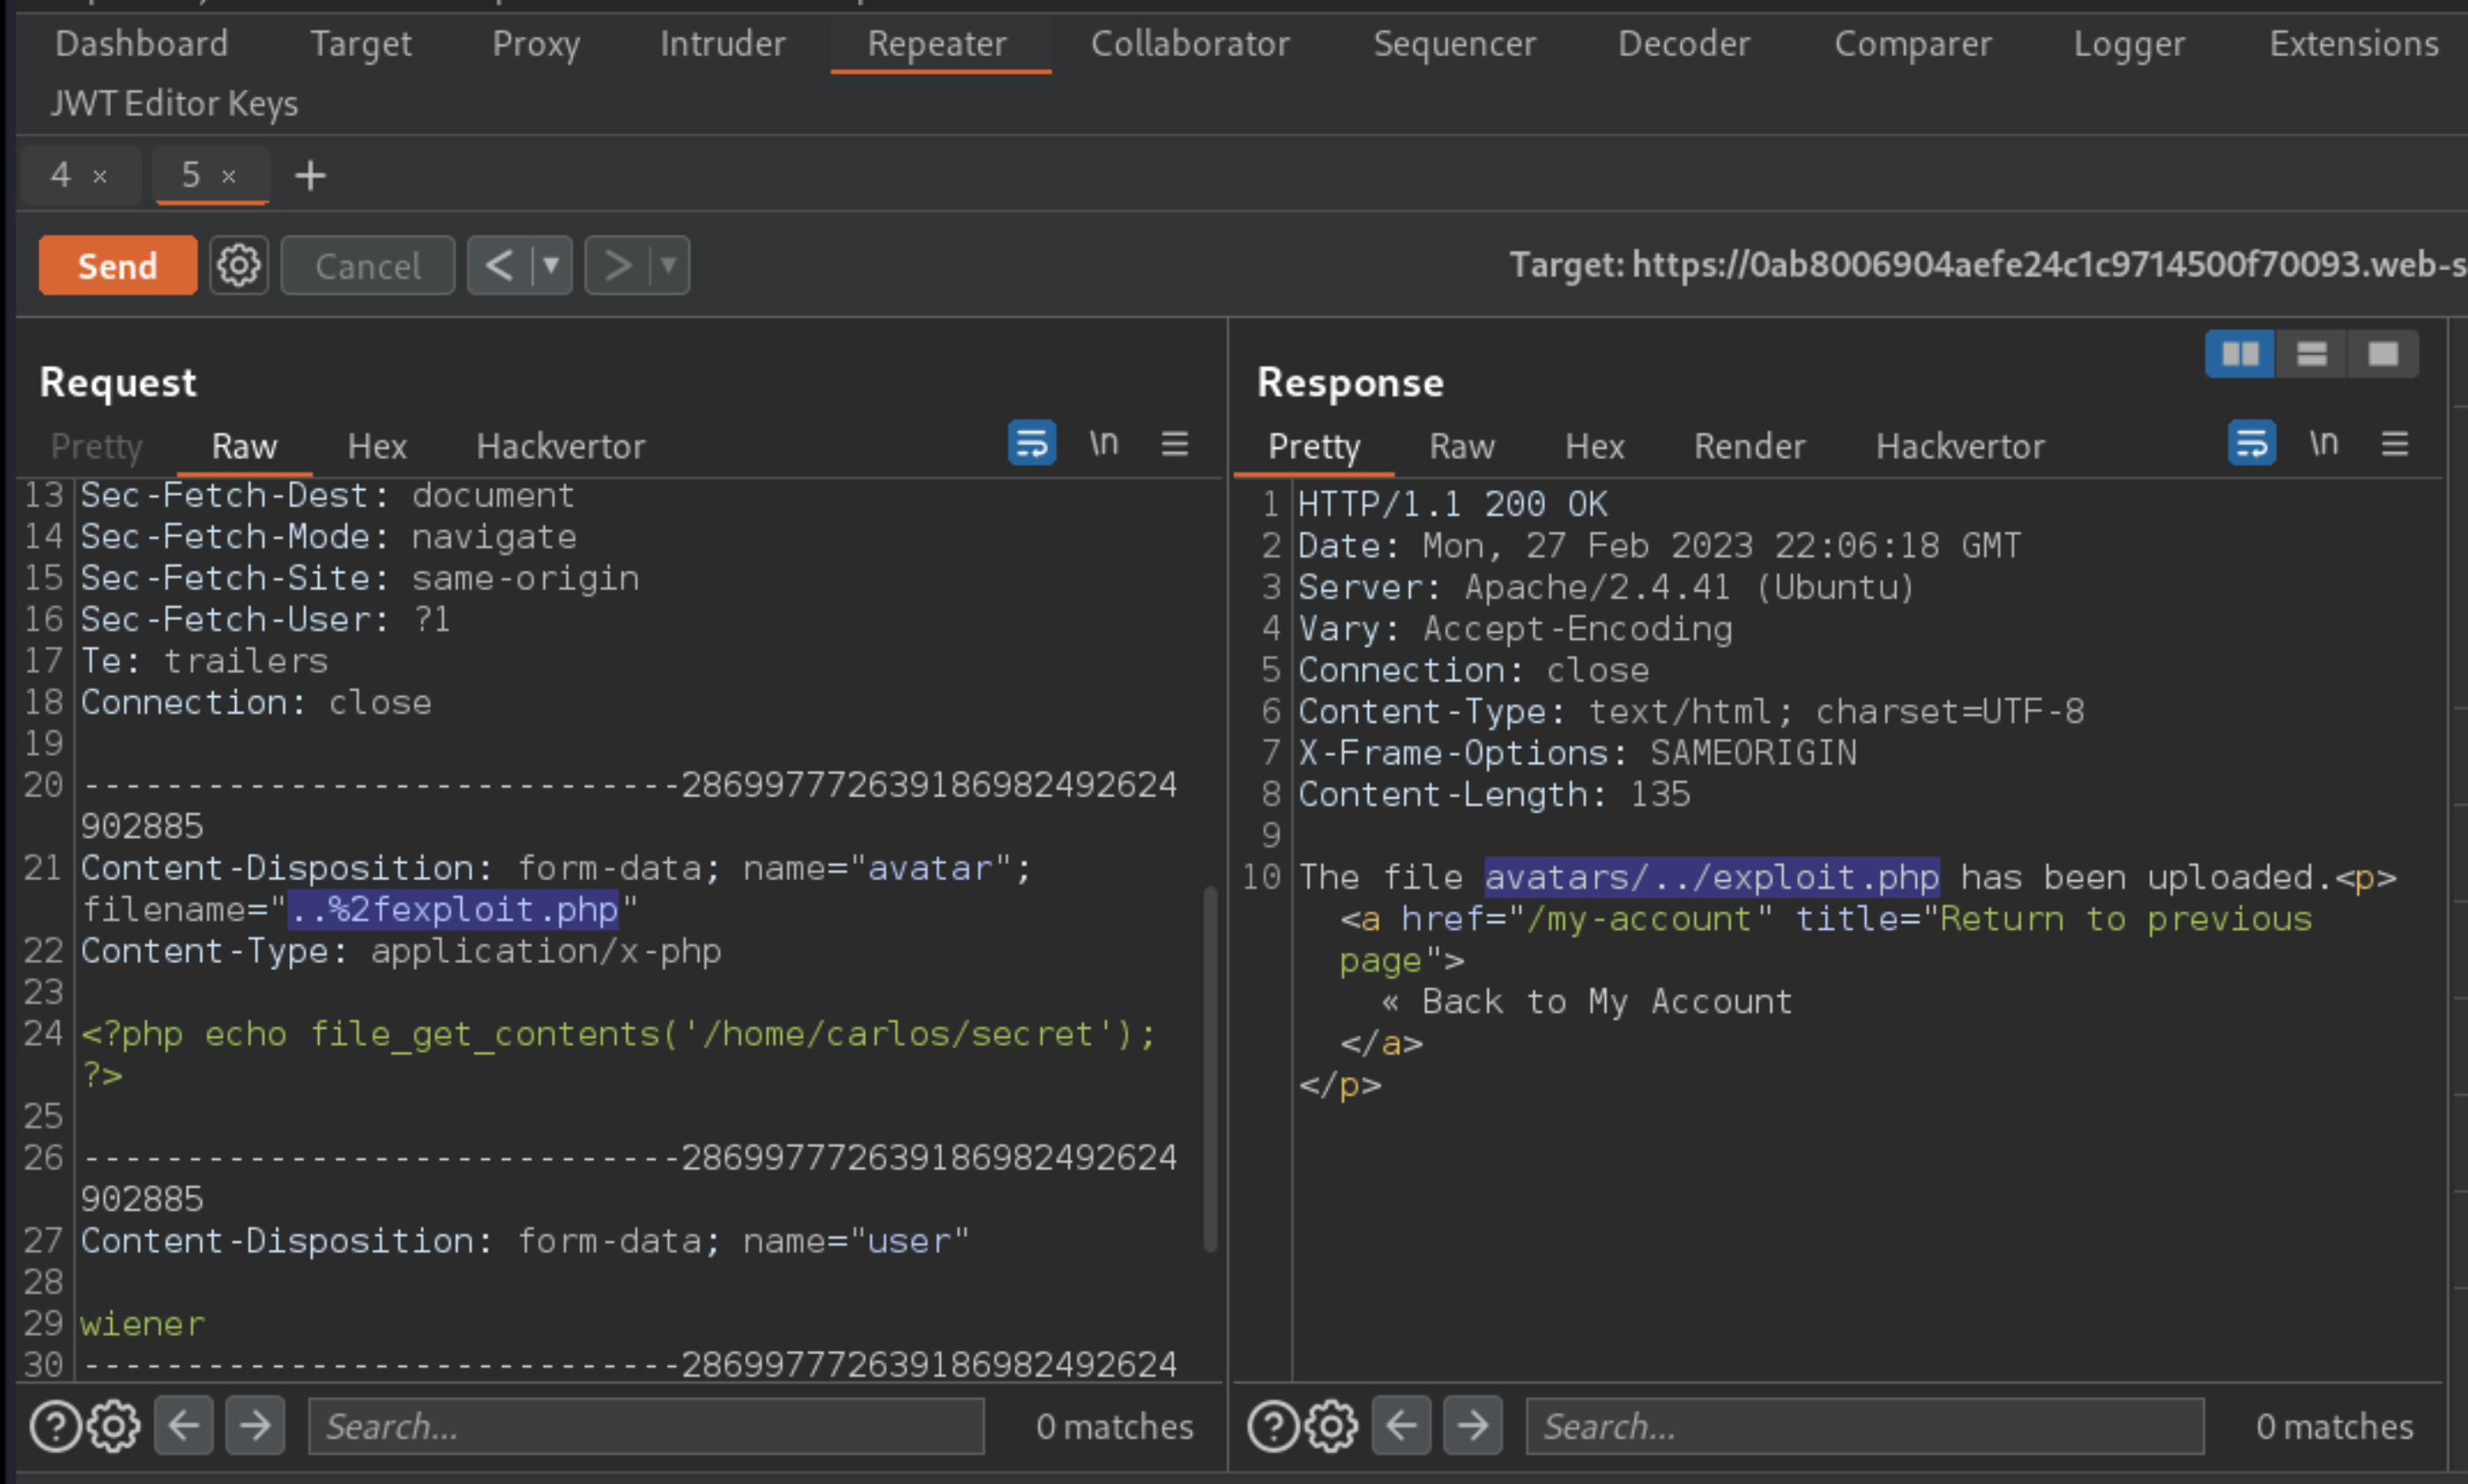Select side-by-side layout view

pos(2240,354)
